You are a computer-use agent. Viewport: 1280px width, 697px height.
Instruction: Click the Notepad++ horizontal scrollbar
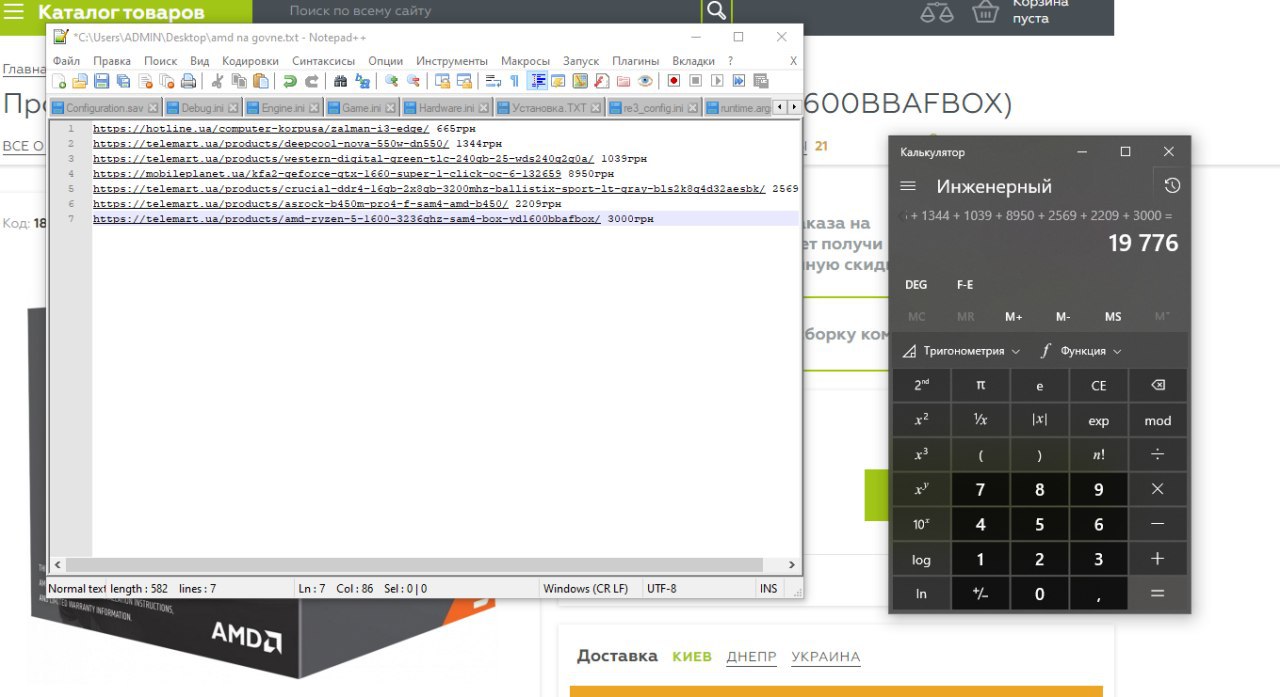424,565
